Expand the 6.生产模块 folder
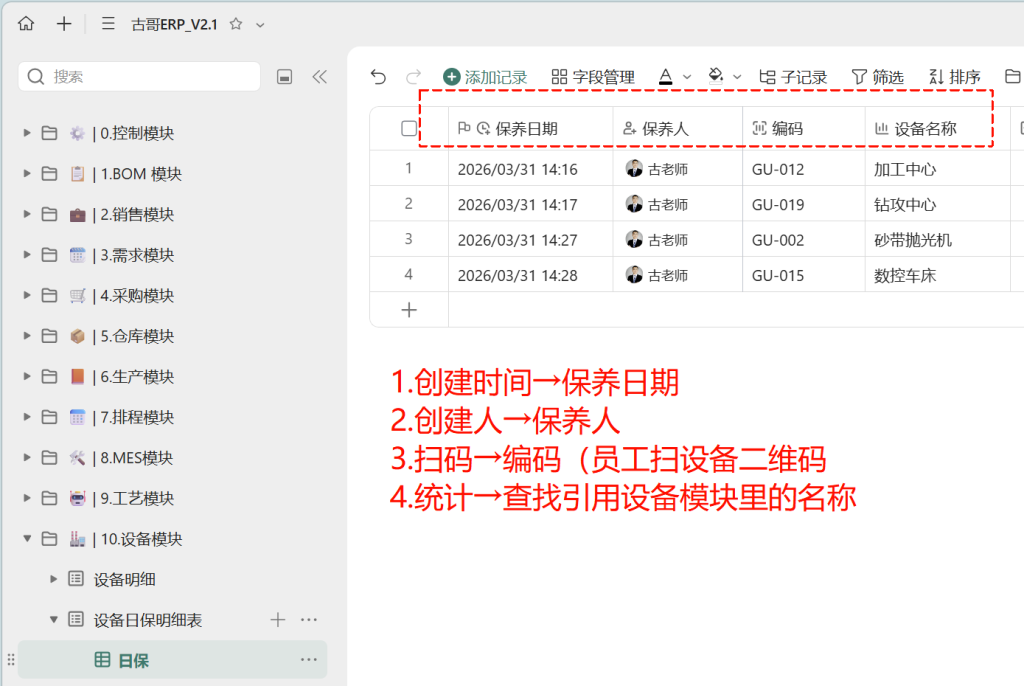The width and height of the screenshot is (1024, 686). click(27, 376)
